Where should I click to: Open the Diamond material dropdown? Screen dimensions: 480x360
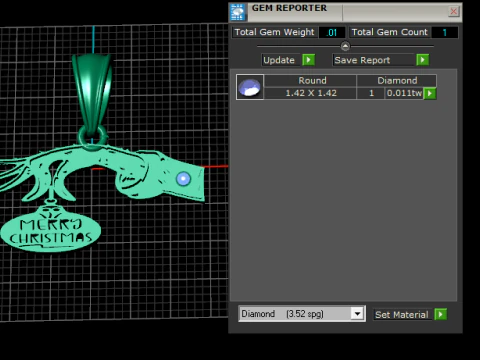coord(357,314)
